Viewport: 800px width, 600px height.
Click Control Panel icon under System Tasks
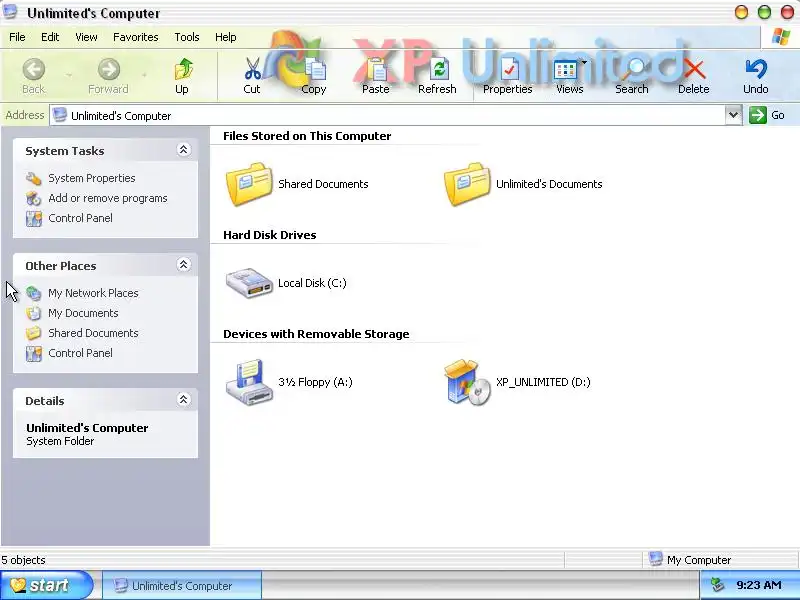click(x=34, y=218)
